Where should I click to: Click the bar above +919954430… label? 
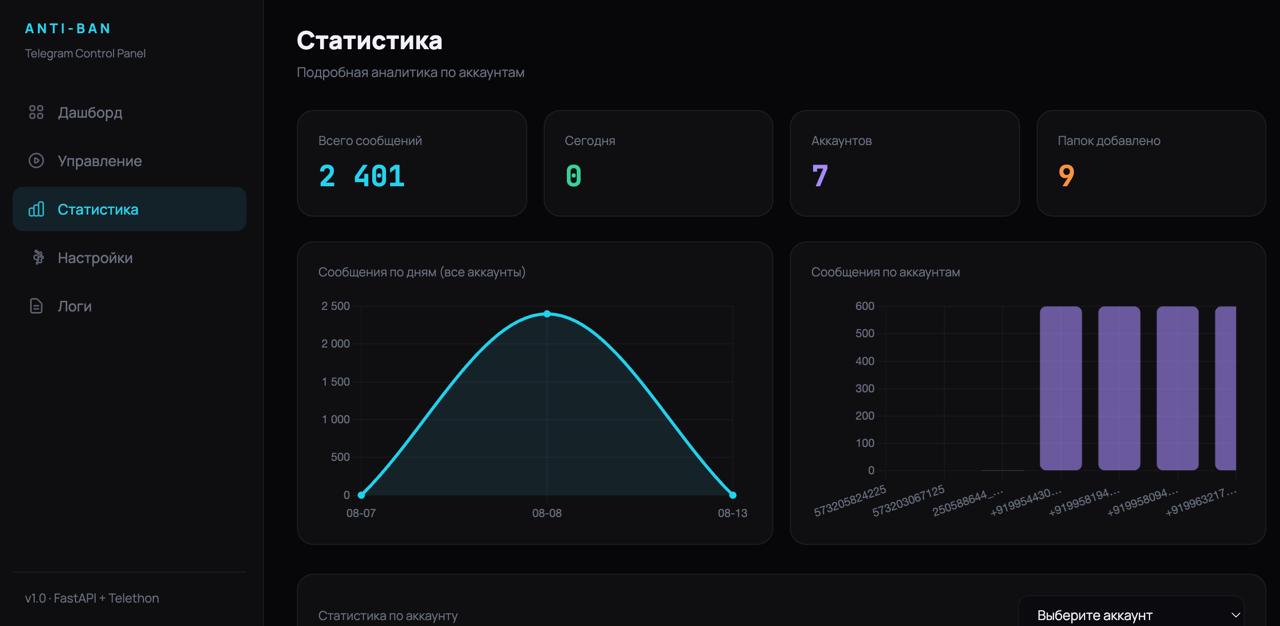pyautogui.click(x=1061, y=388)
